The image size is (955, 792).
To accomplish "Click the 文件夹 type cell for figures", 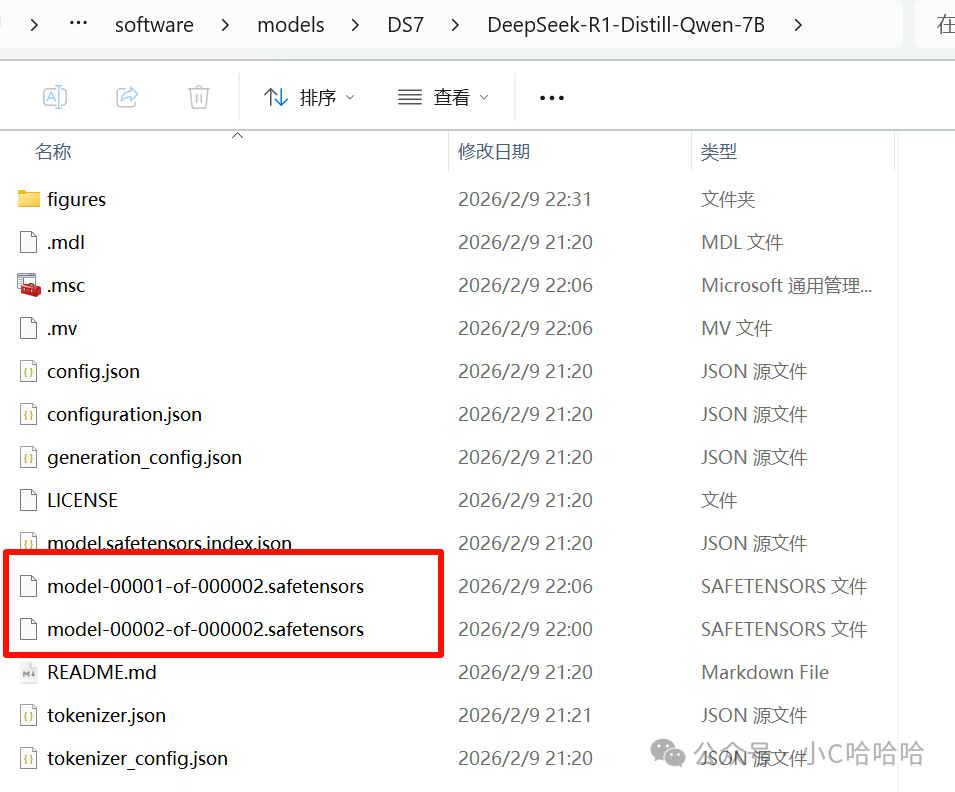I will [728, 199].
